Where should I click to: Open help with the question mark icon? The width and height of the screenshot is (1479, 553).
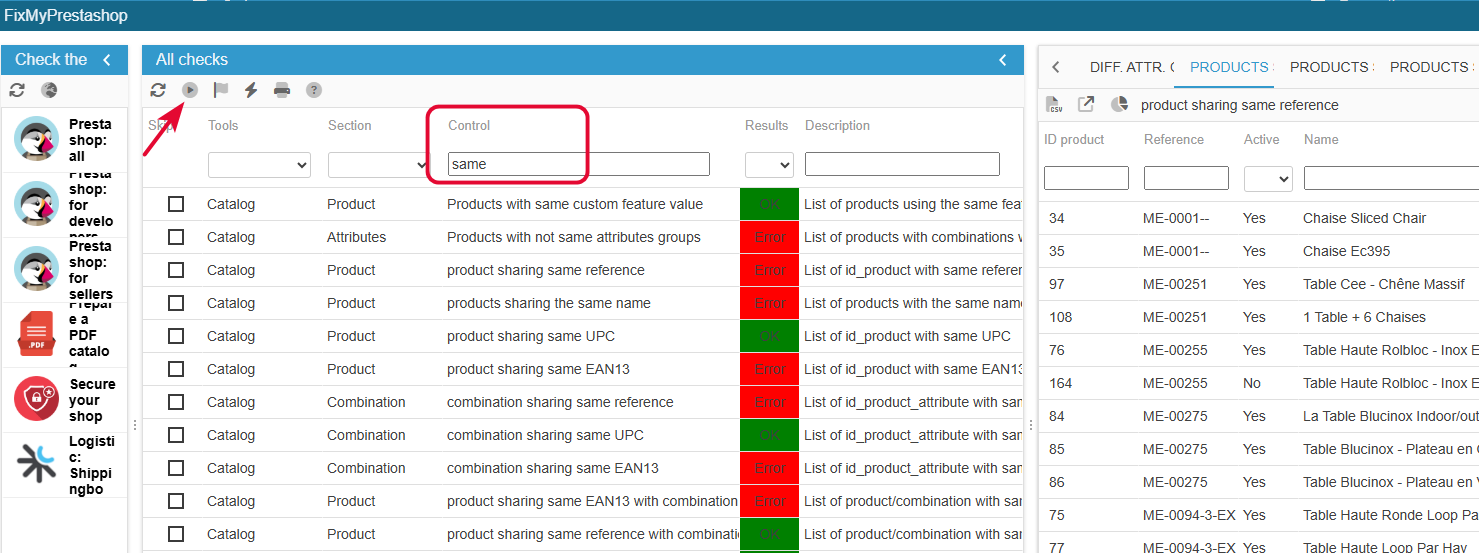click(x=314, y=90)
